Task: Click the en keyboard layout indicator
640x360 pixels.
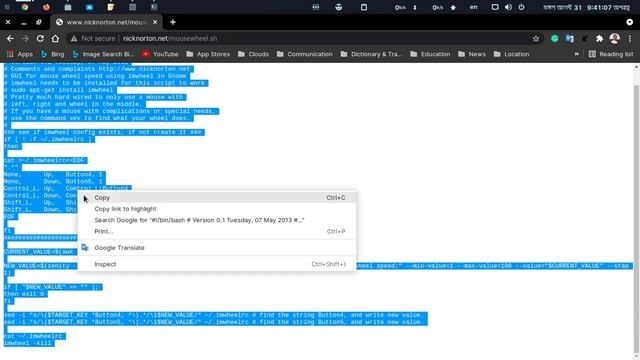Action: coord(473,7)
